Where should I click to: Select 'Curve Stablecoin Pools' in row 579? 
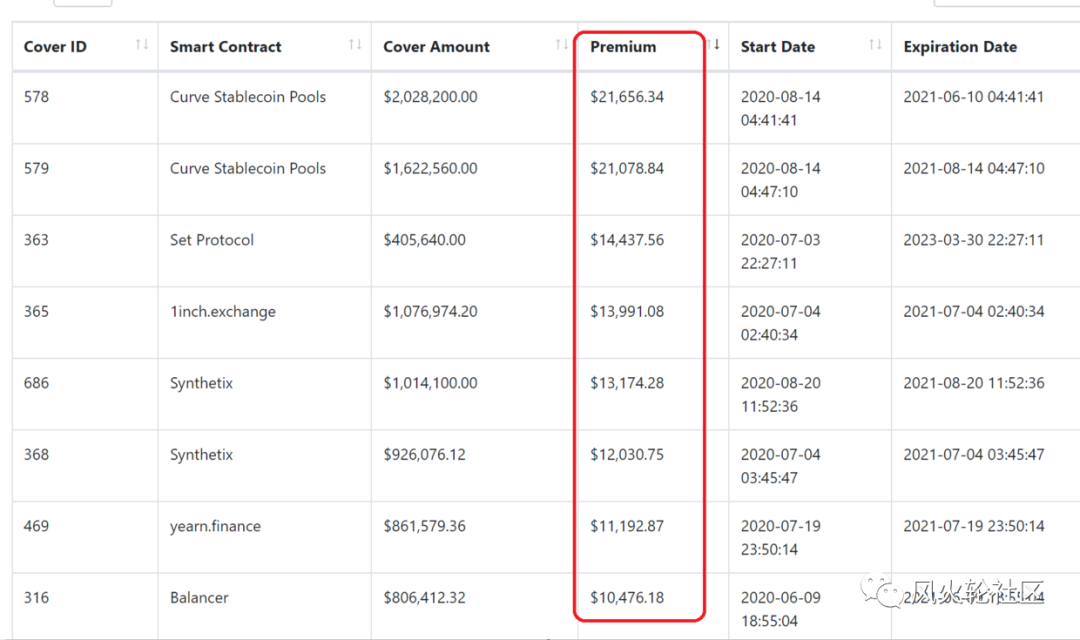point(248,169)
